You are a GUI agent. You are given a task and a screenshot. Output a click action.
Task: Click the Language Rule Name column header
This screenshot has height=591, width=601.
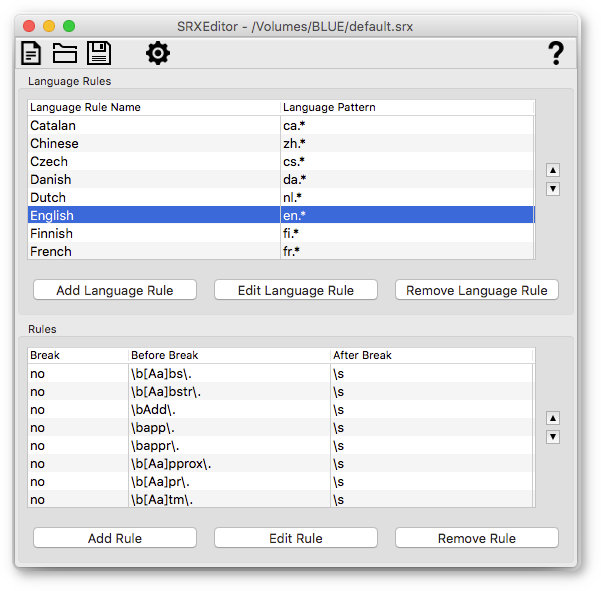(154, 107)
